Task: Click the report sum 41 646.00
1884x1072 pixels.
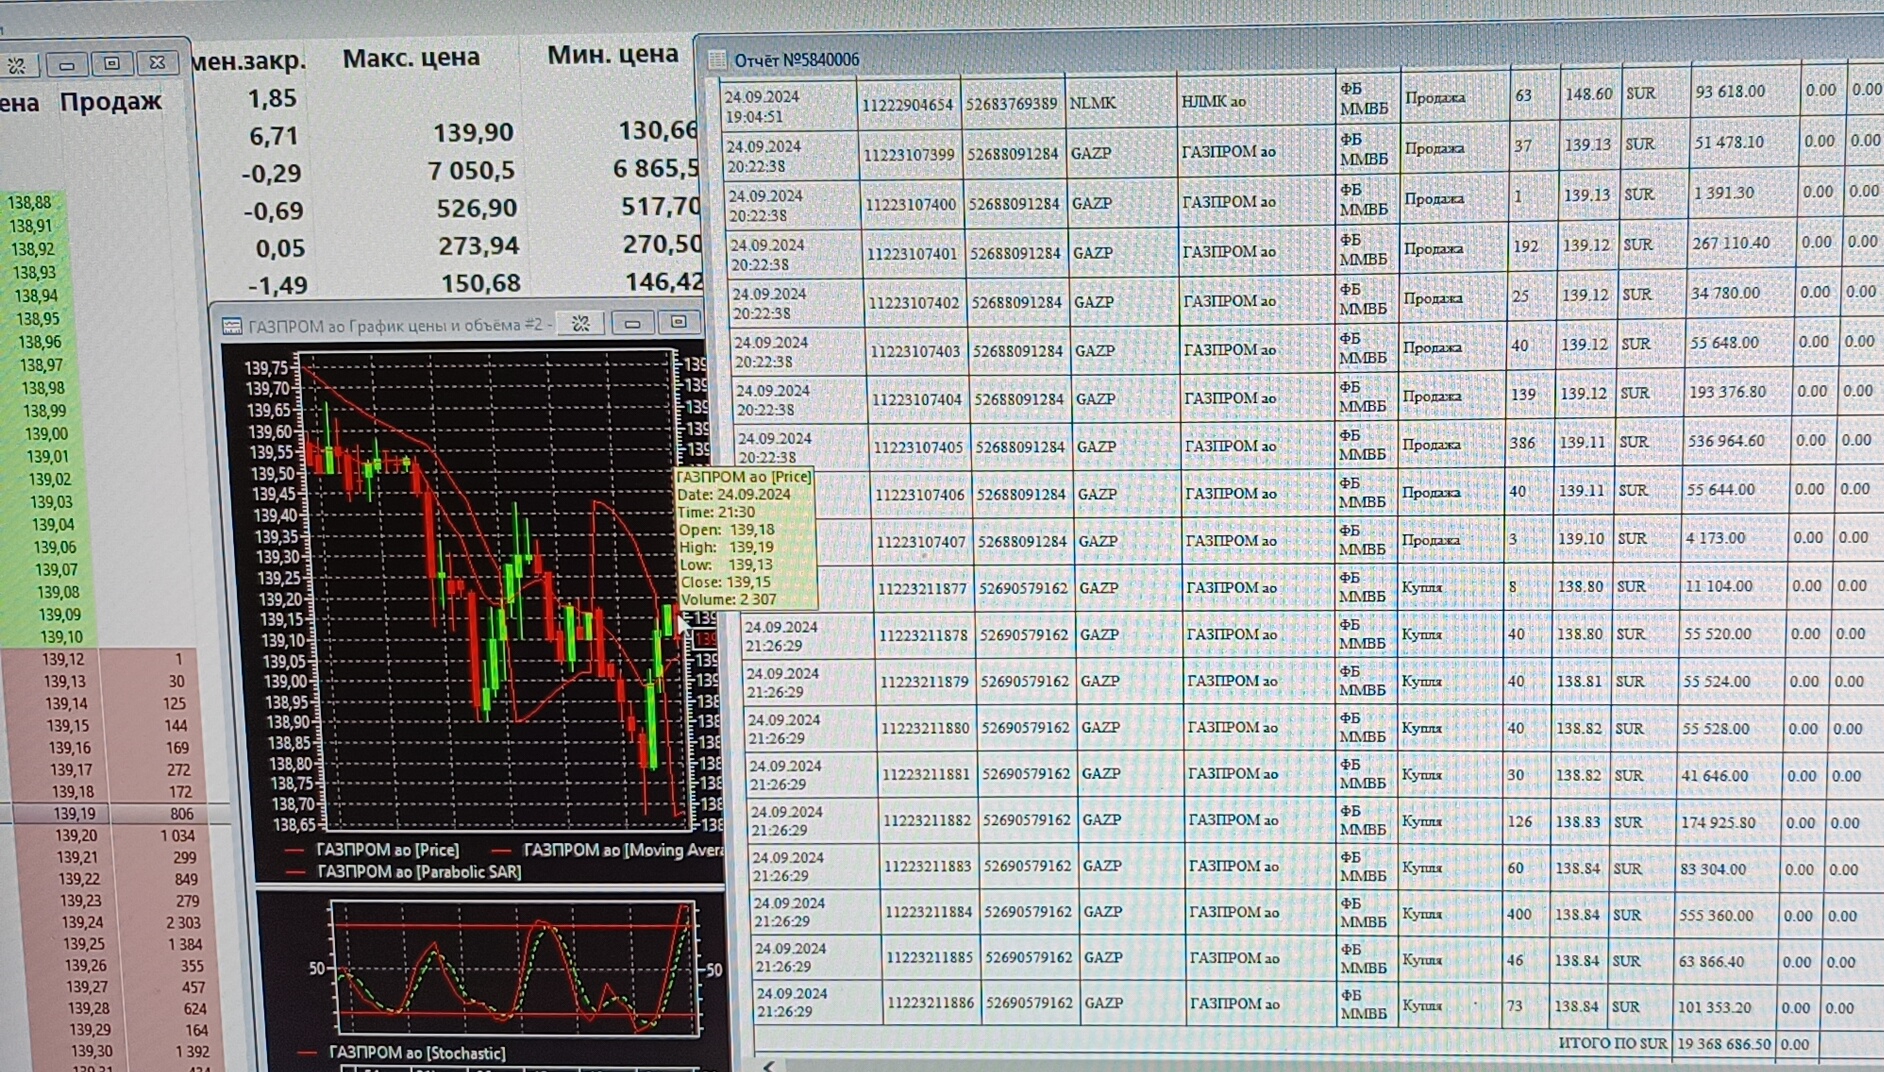Action: pyautogui.click(x=1715, y=776)
